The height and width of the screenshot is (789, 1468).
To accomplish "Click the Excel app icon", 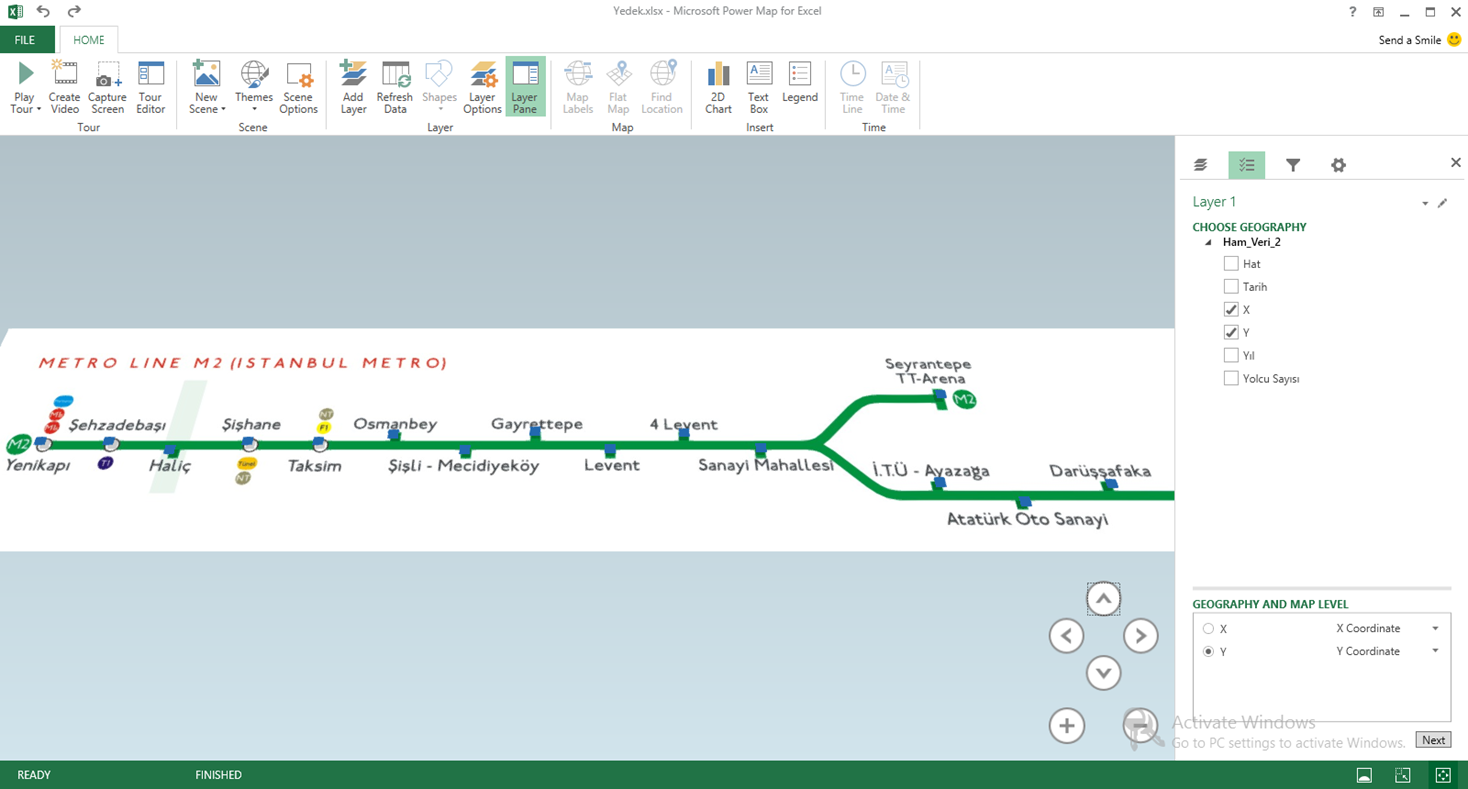I will pos(15,12).
